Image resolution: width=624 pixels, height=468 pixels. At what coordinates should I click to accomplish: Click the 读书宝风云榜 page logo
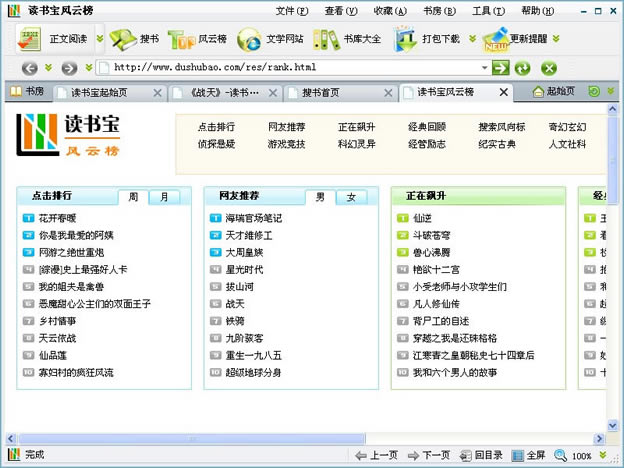click(68, 135)
